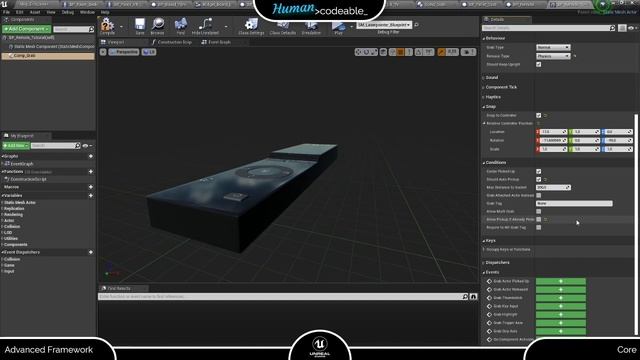640x360 pixels.
Task: Open the Window menu
Action: 87,12
